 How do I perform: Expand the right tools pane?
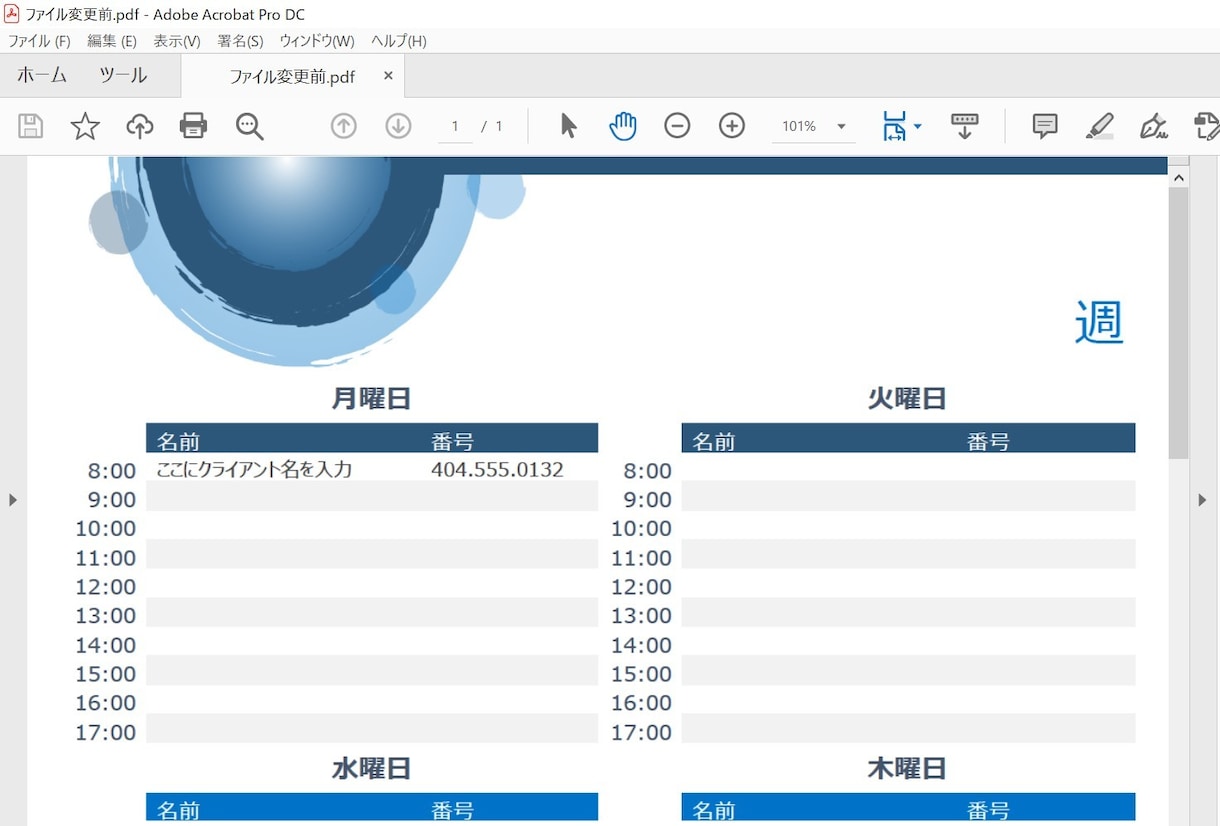coord(1202,499)
